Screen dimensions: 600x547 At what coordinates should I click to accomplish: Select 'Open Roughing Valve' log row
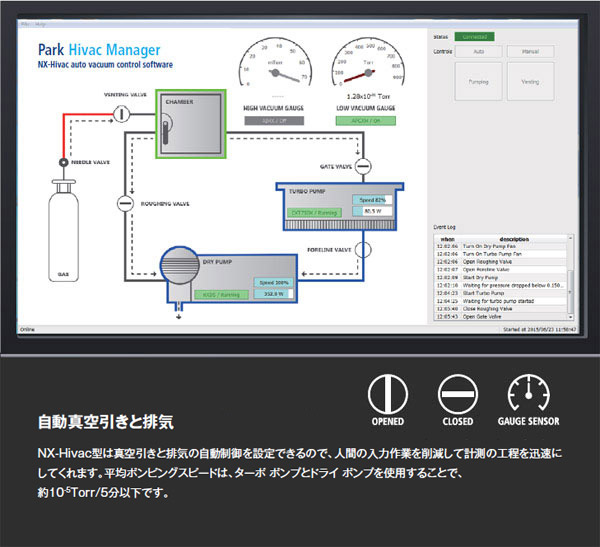pyautogui.click(x=501, y=262)
